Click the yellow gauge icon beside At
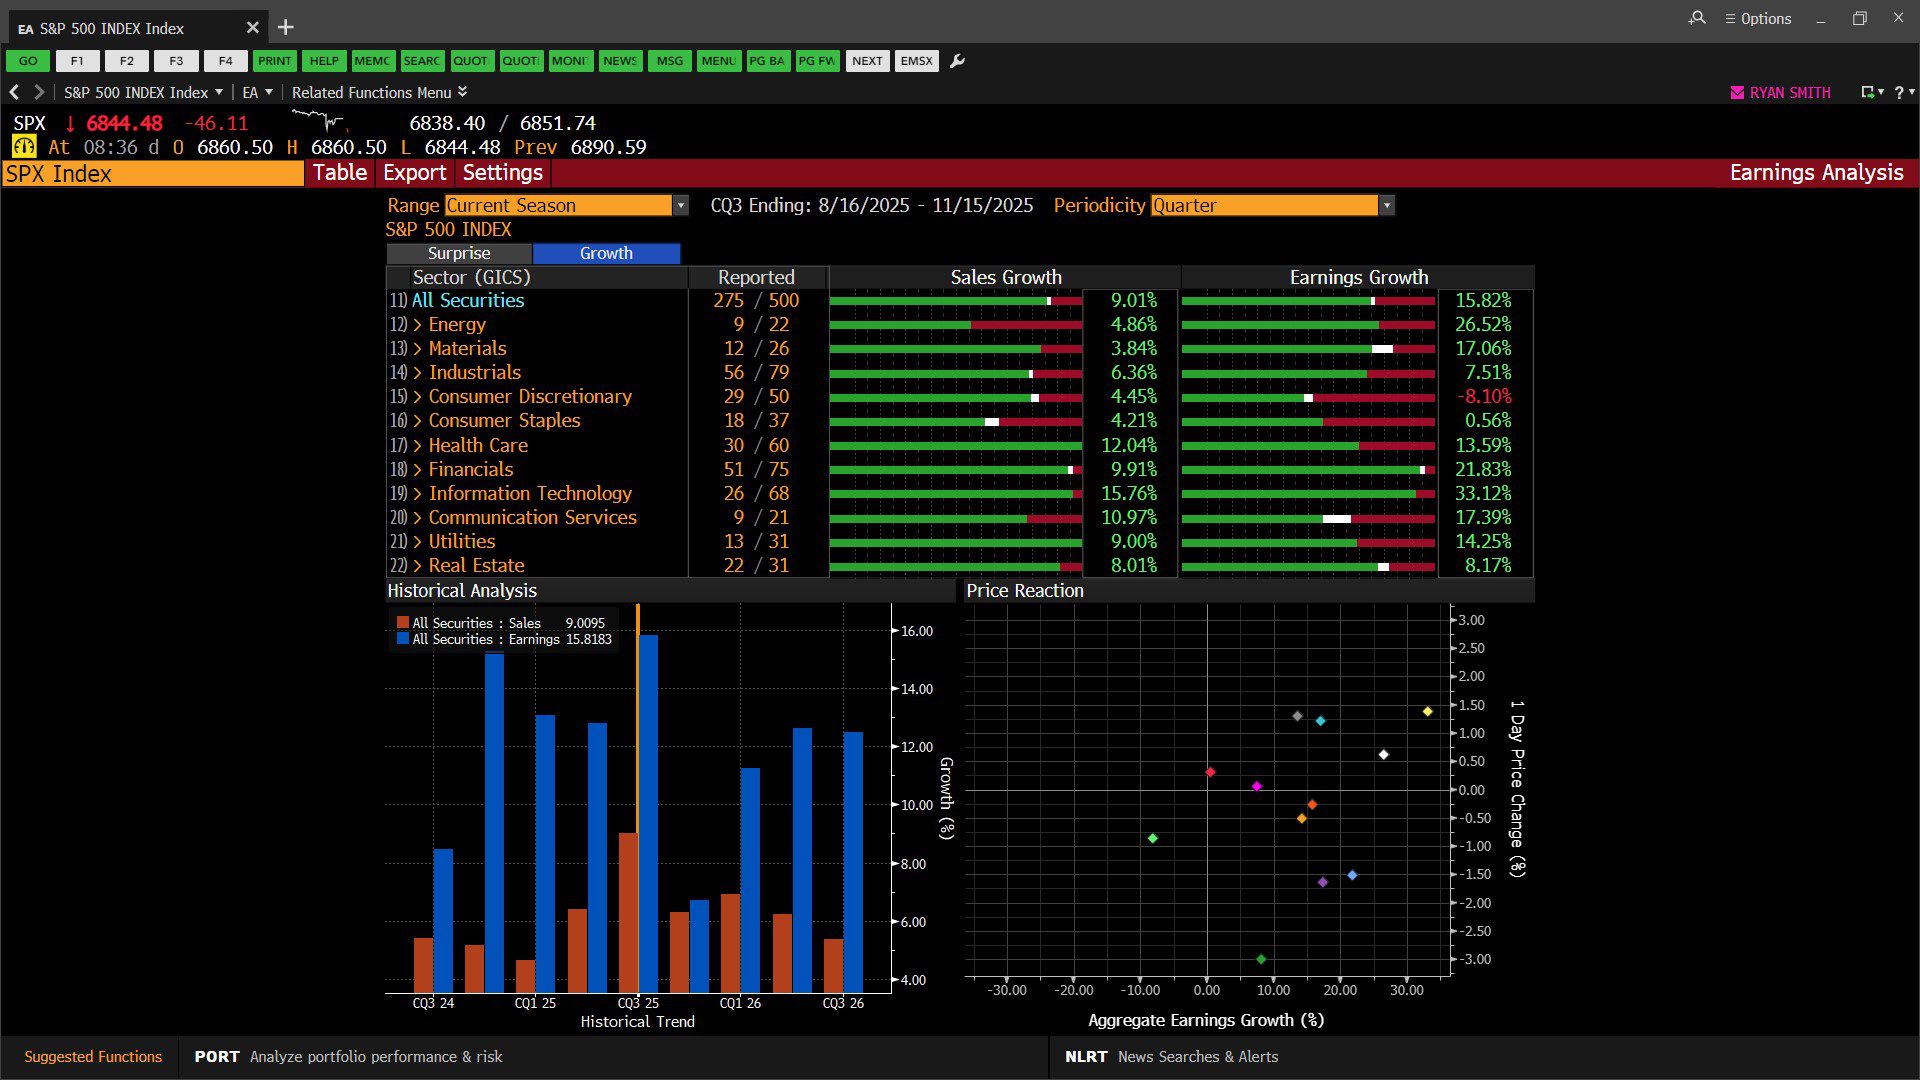The width and height of the screenshot is (1920, 1080). point(24,147)
